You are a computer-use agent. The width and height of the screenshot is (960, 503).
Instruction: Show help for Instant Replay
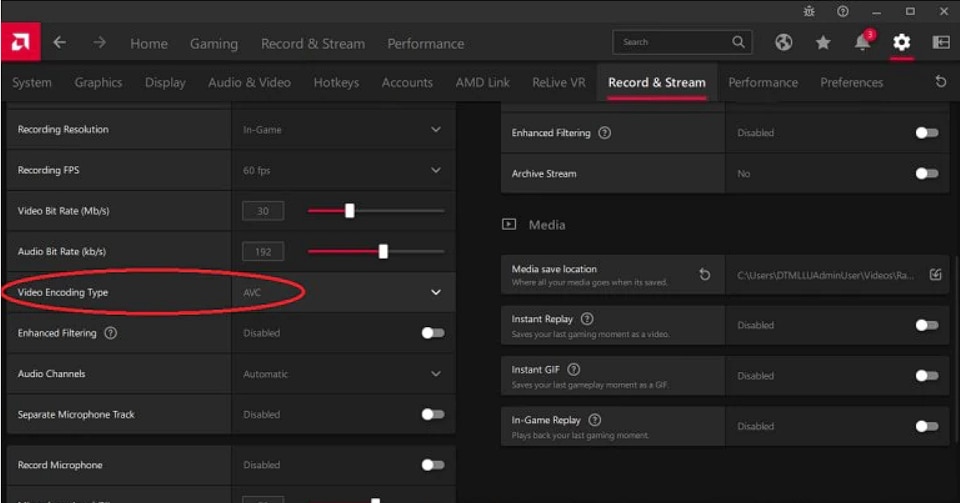click(x=587, y=319)
